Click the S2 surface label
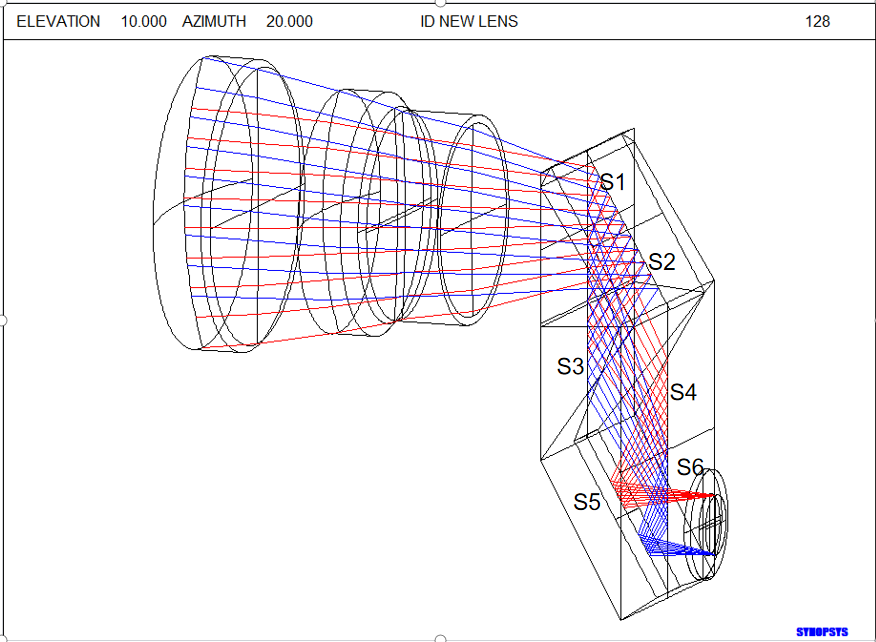Viewport: 876px width, 642px height. (661, 261)
